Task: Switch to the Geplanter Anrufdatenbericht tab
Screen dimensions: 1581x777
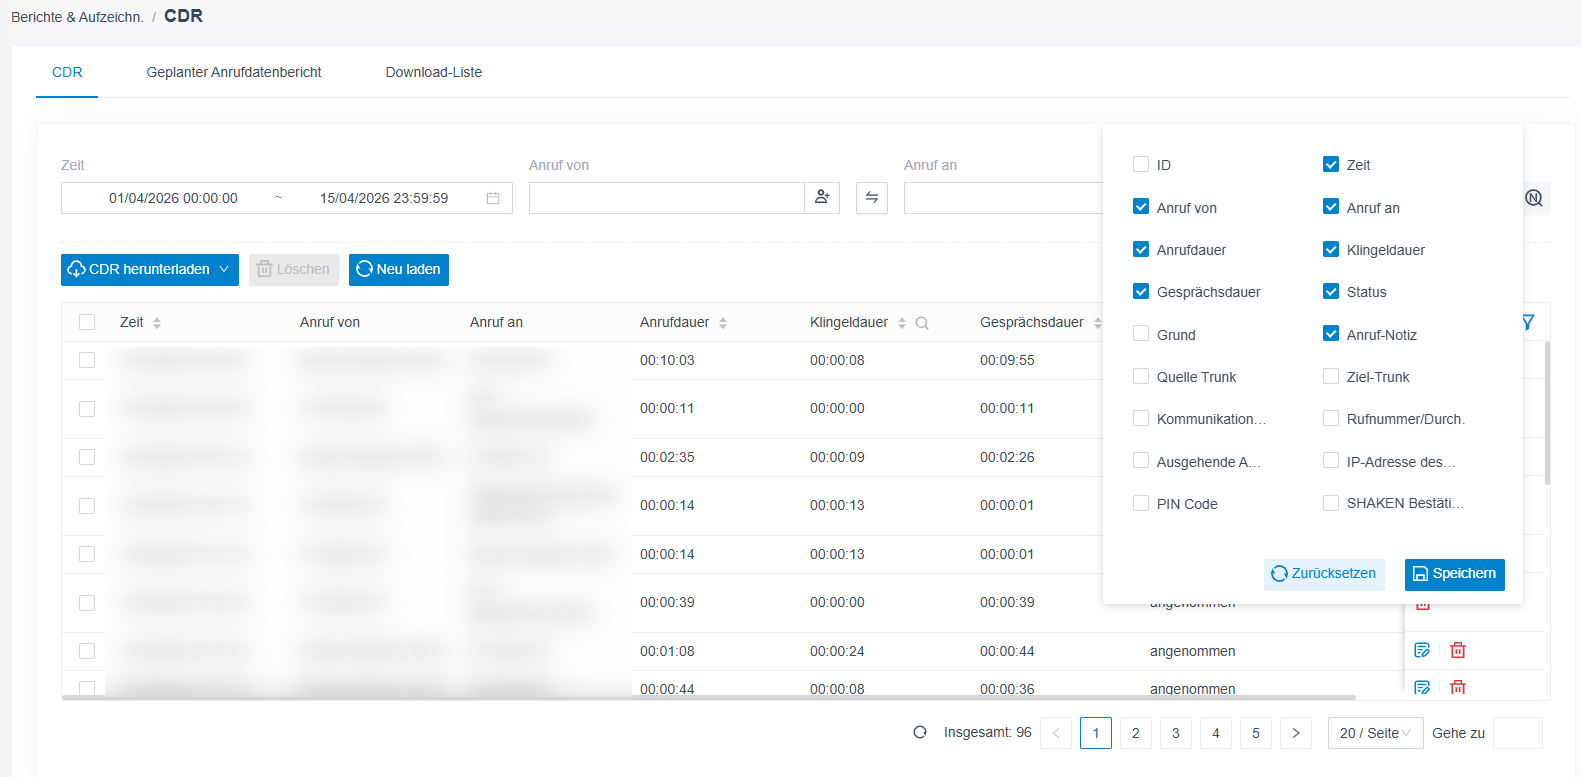Action: click(234, 72)
